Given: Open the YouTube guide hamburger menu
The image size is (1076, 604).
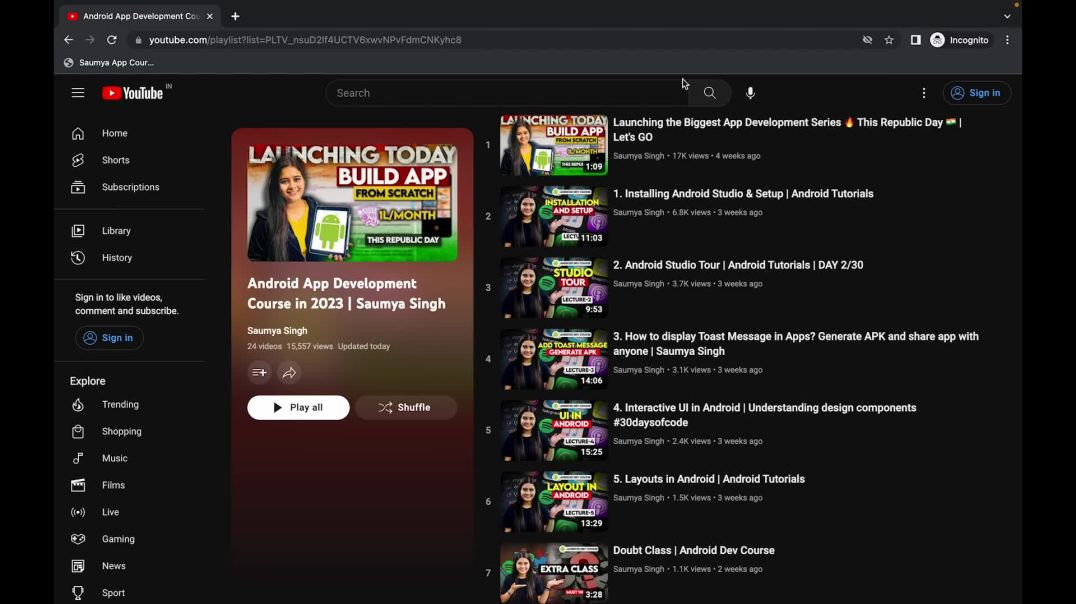Looking at the screenshot, I should coord(78,92).
